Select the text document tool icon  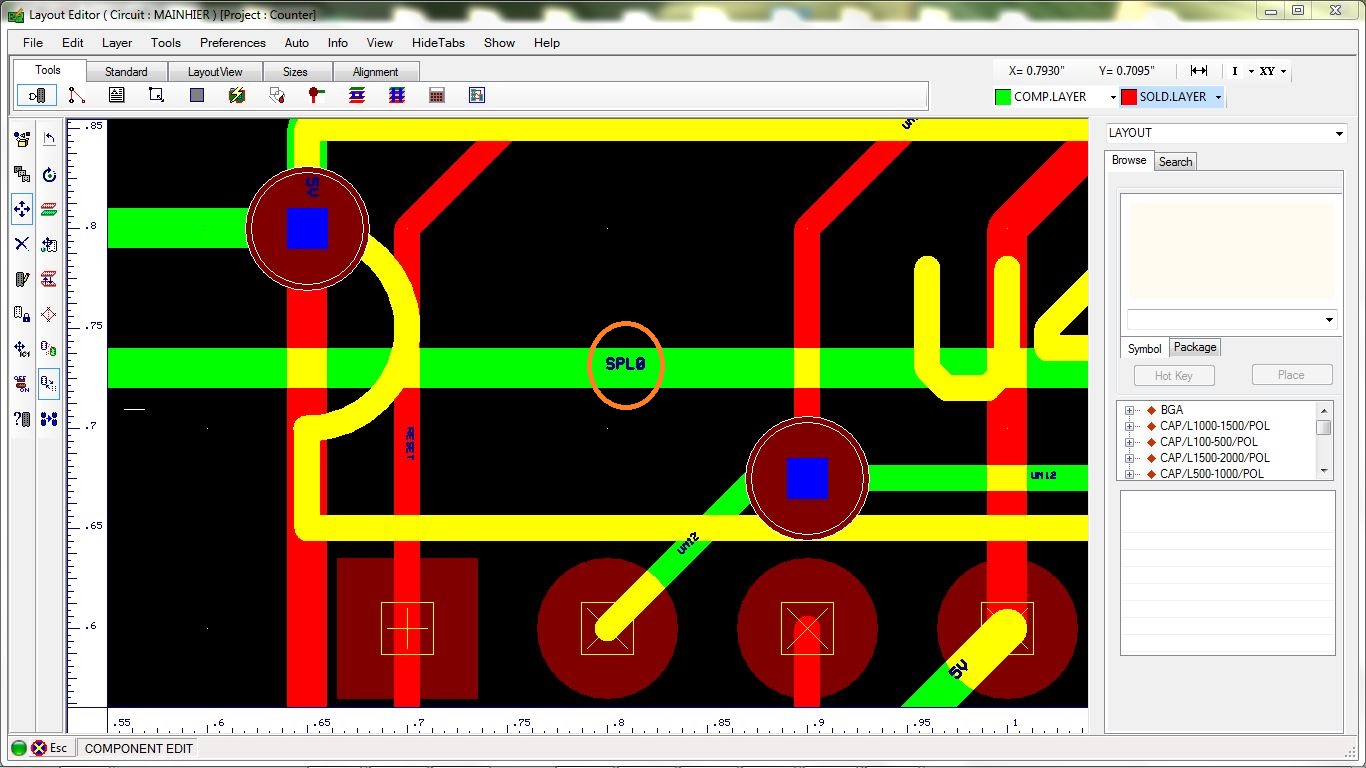[117, 96]
